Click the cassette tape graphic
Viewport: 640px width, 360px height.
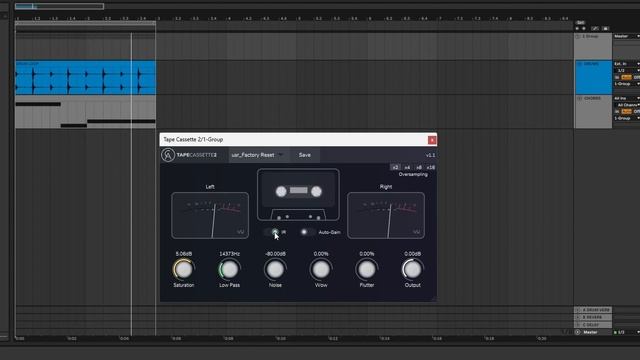point(298,195)
